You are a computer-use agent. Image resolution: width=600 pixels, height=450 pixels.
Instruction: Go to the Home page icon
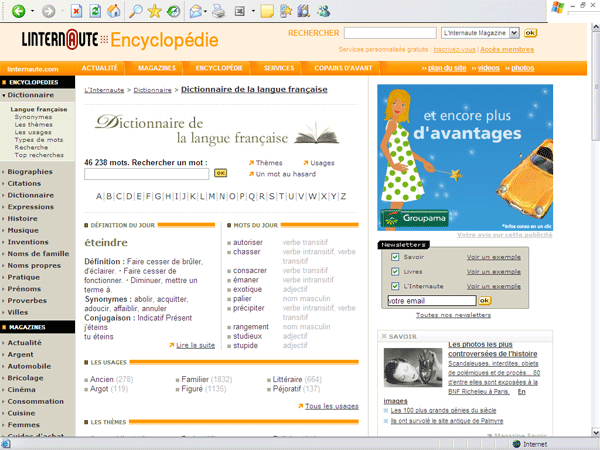click(x=114, y=11)
